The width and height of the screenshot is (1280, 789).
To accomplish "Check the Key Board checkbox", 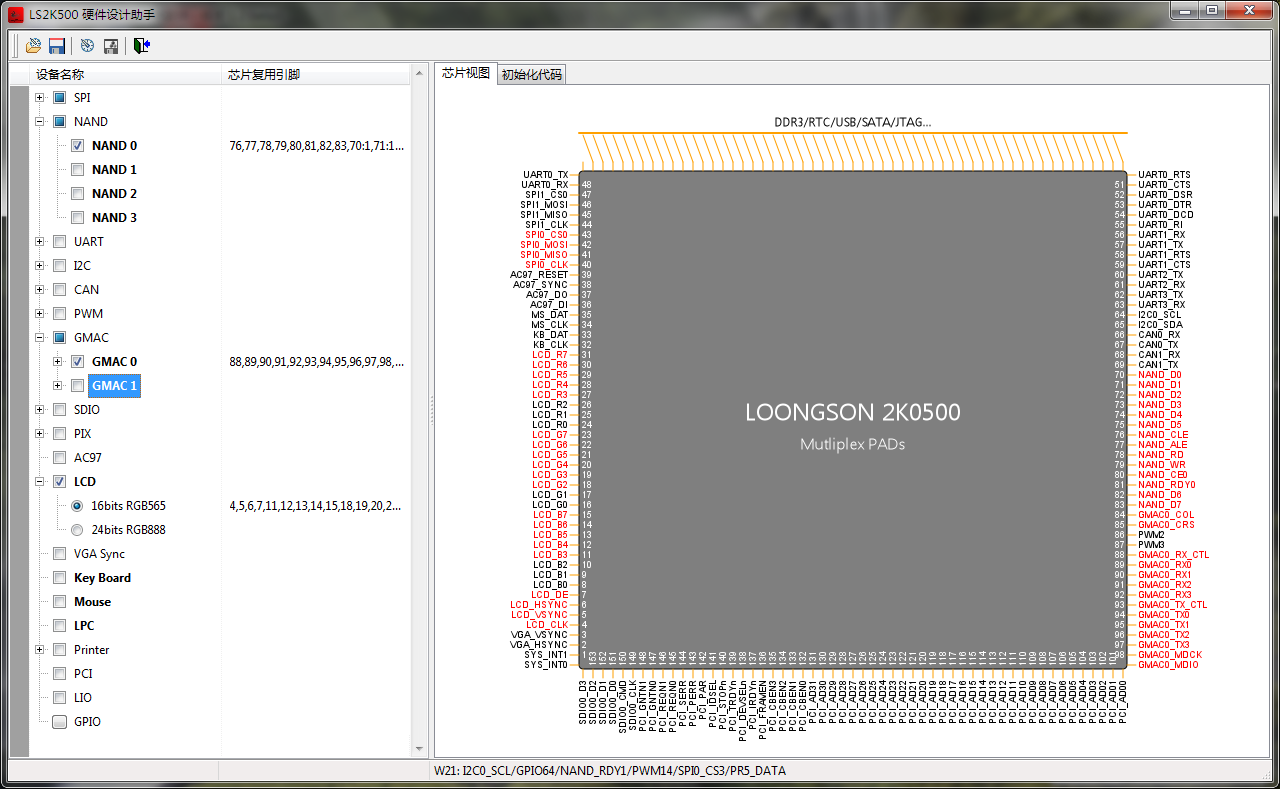I will pos(59,578).
